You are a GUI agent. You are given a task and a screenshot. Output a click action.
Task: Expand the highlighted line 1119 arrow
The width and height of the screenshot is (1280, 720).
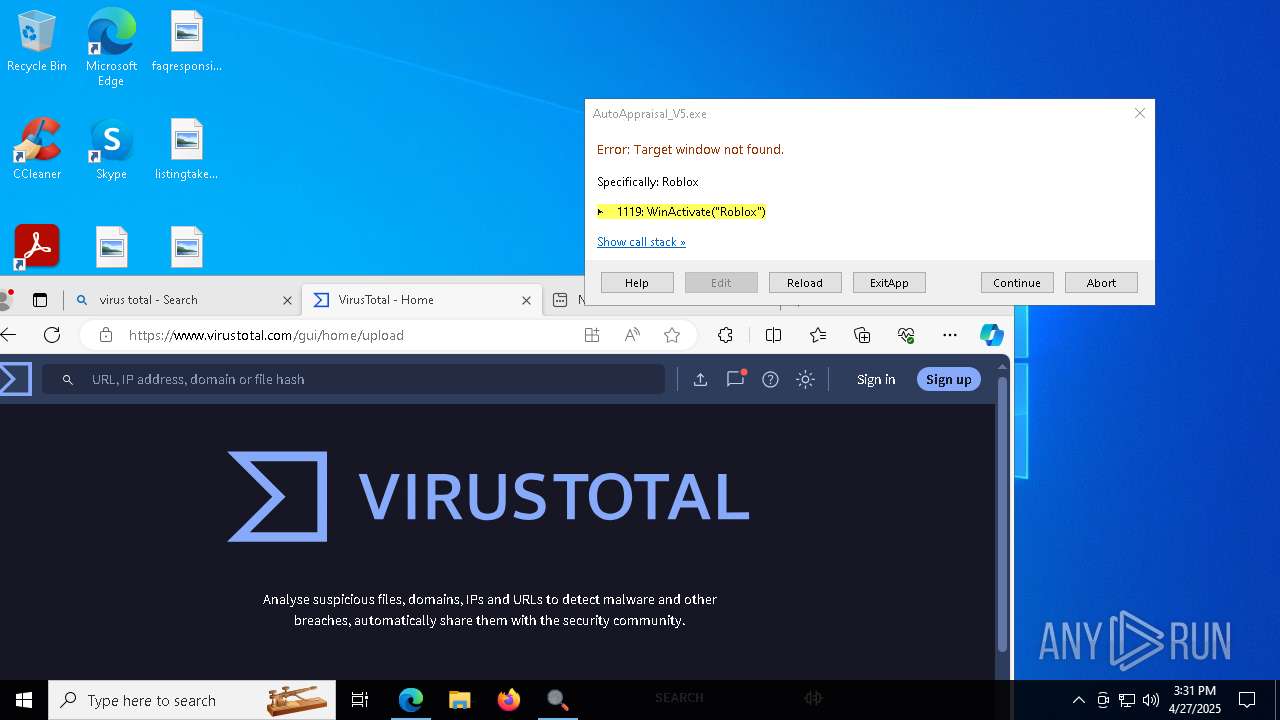coord(601,212)
